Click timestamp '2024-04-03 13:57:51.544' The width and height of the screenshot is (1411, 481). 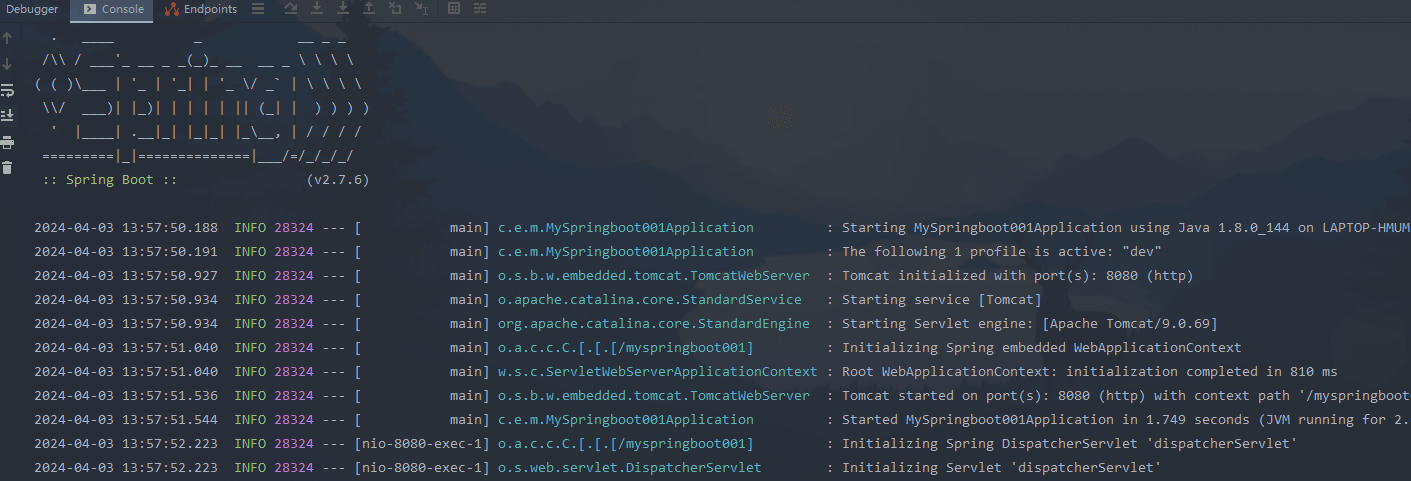click(x=126, y=420)
